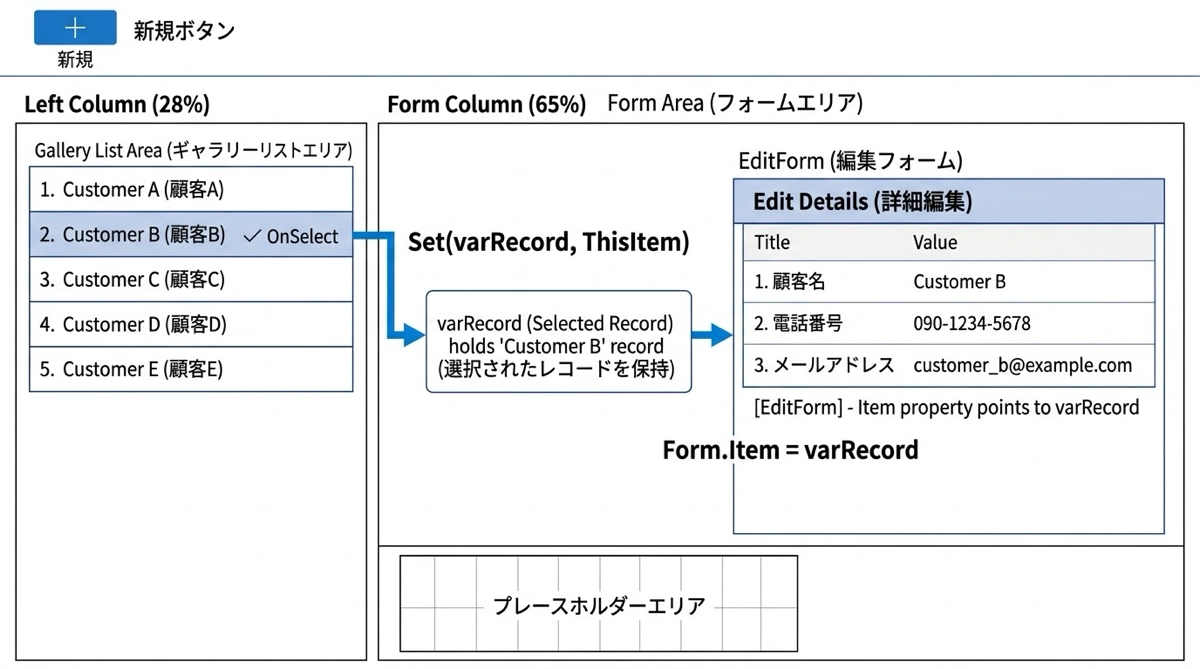Select Customer C in the gallery list

pos(191,280)
